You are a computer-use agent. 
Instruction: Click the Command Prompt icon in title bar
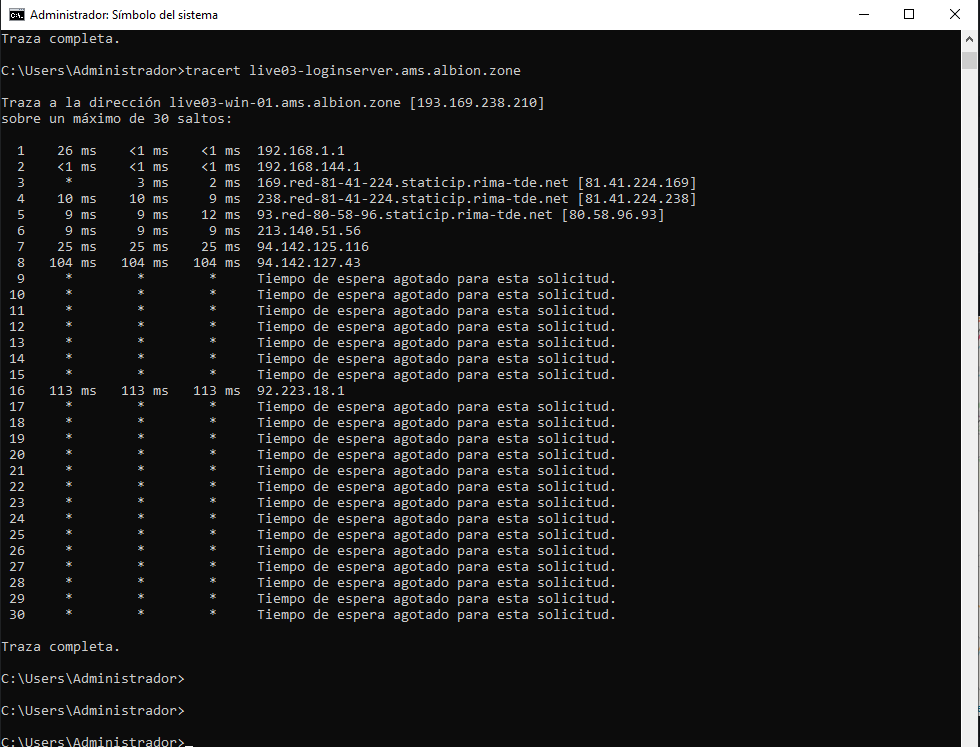(15, 15)
